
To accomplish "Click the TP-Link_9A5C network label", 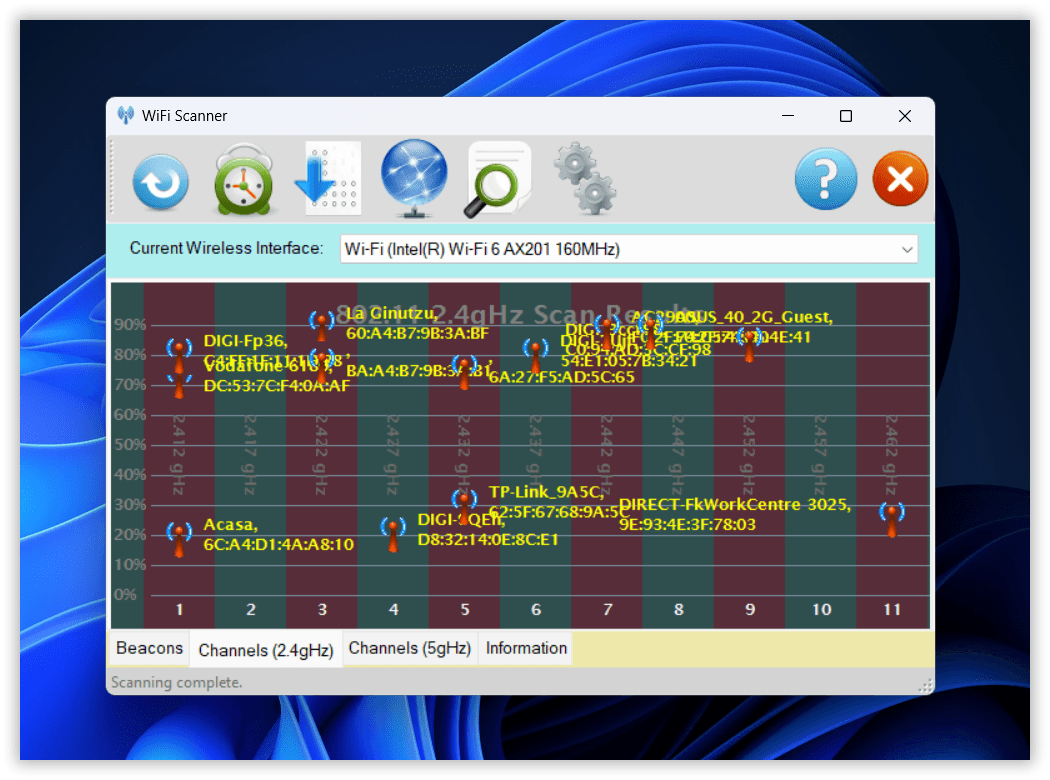I will tap(546, 492).
